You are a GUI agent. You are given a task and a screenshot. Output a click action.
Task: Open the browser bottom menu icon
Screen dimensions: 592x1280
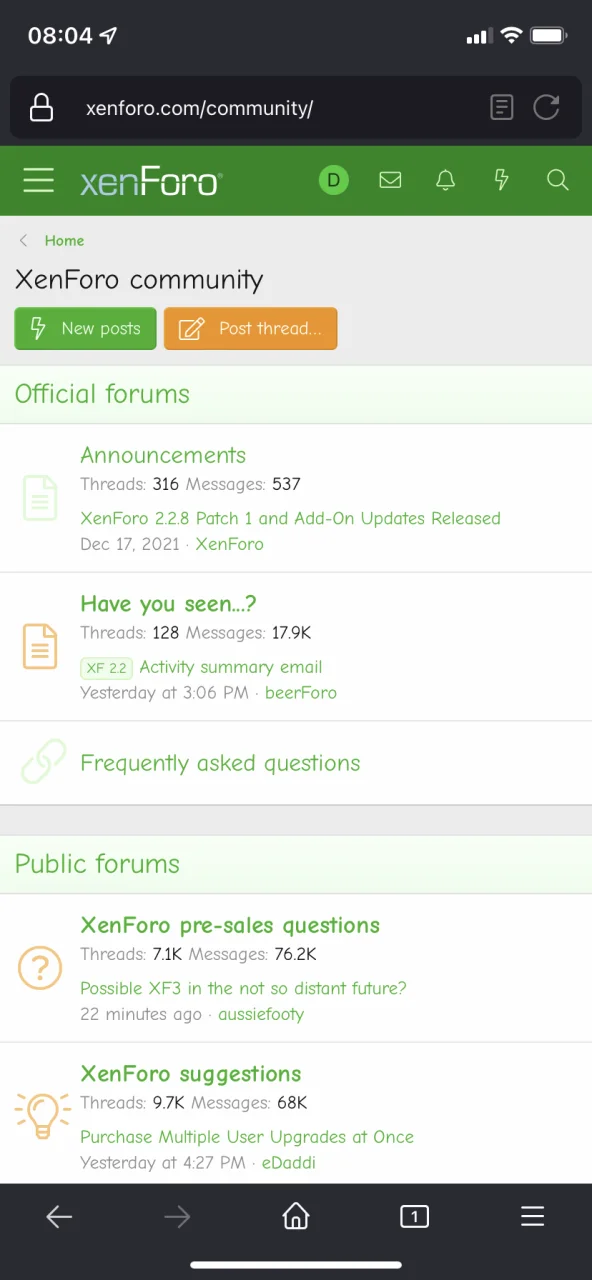click(x=533, y=1216)
